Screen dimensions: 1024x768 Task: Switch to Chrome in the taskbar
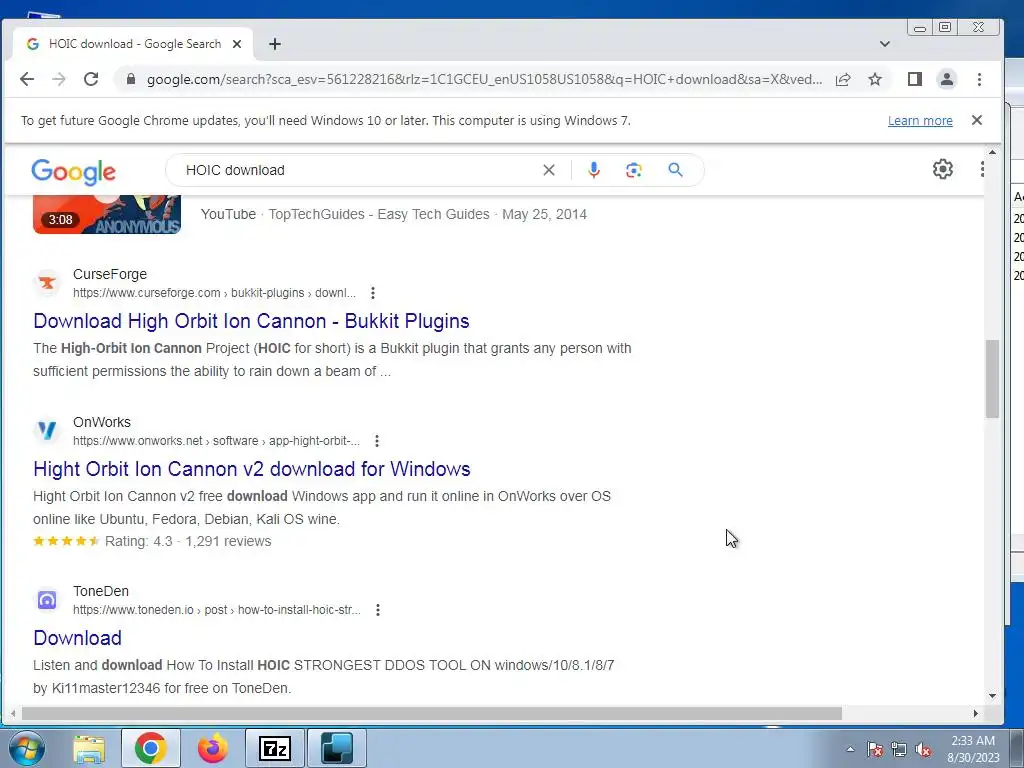click(x=150, y=748)
